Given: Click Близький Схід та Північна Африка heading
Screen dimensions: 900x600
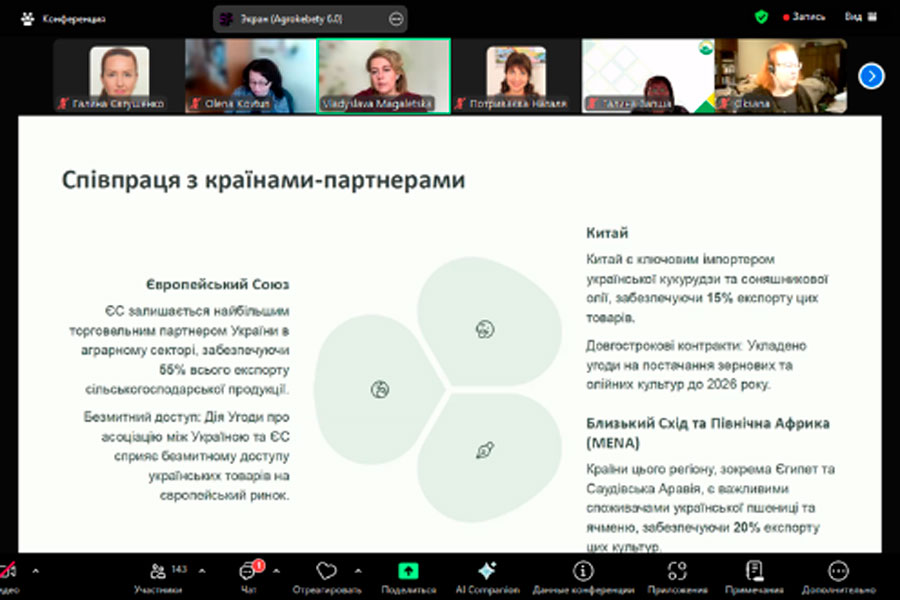Looking at the screenshot, I should (x=708, y=433).
